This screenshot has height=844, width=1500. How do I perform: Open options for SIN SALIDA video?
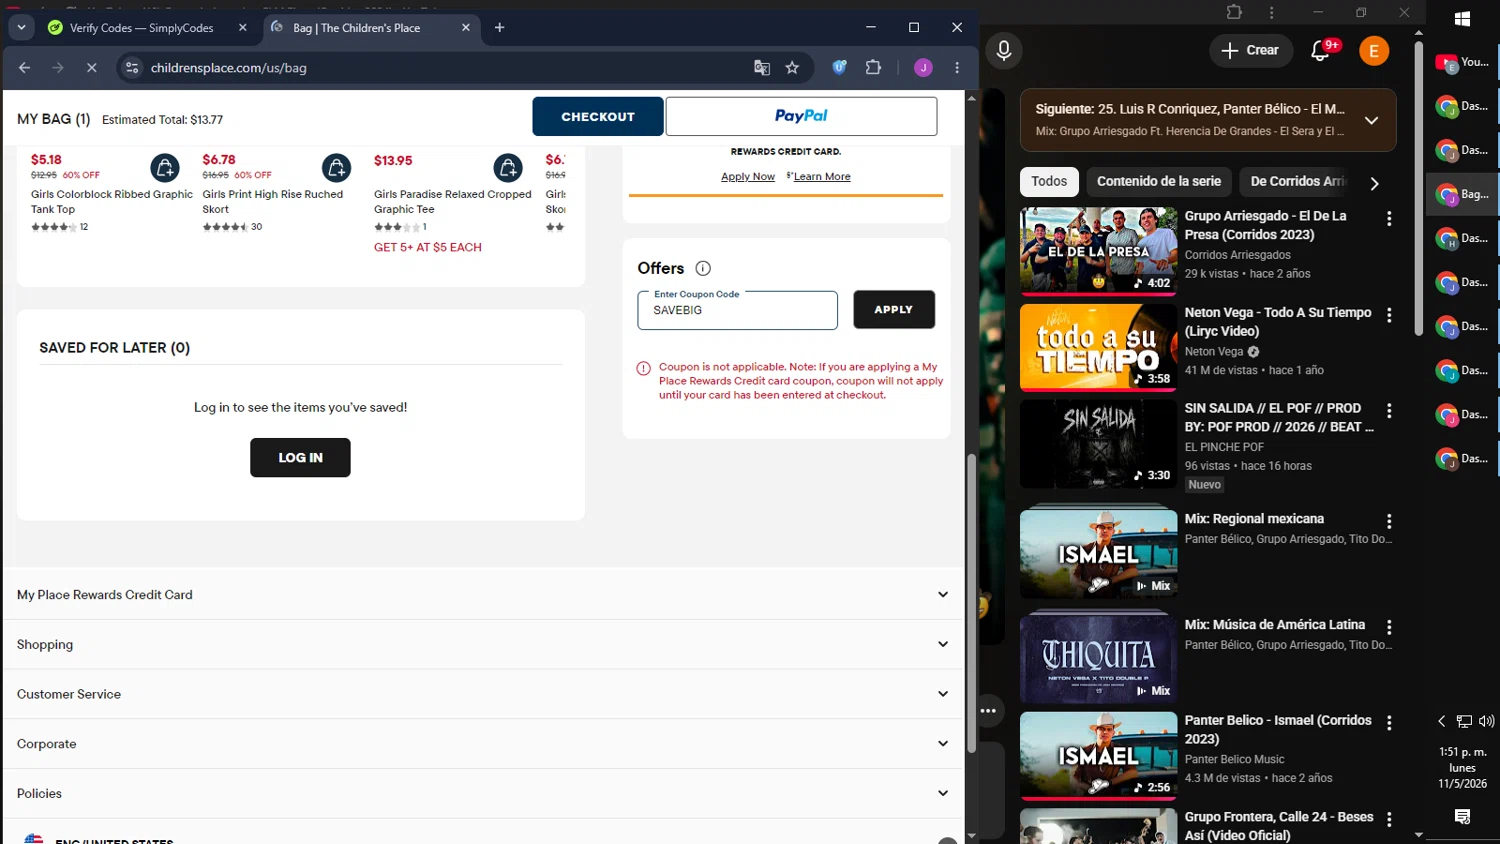coord(1389,411)
